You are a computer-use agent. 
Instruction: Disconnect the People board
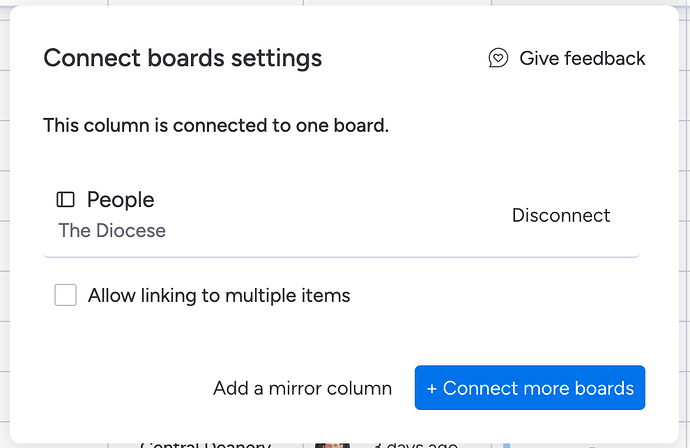pos(561,215)
